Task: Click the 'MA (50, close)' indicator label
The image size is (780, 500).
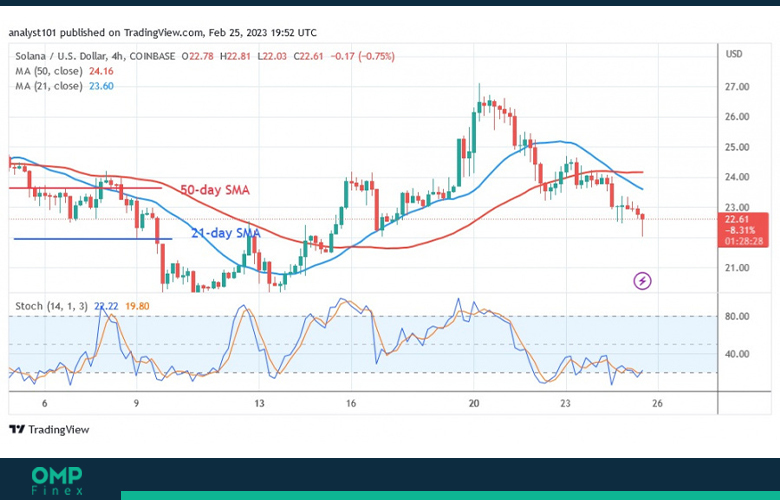Action: tap(49, 71)
